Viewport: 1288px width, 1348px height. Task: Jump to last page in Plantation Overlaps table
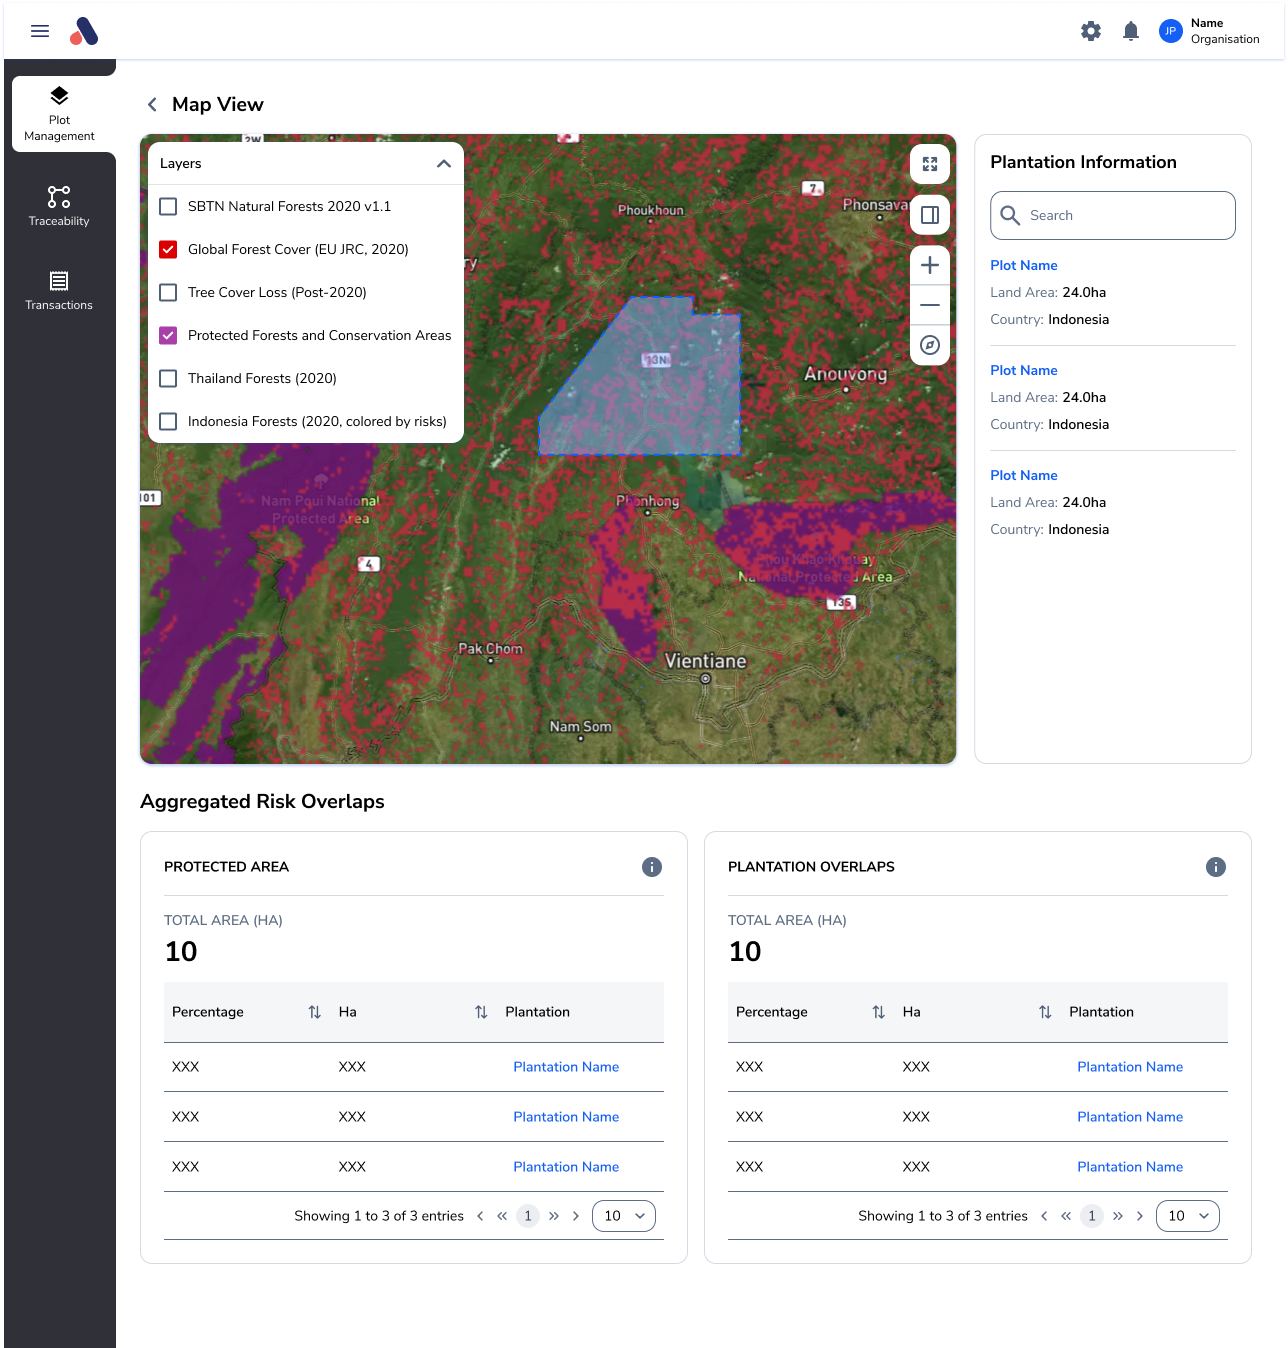coord(1118,1216)
